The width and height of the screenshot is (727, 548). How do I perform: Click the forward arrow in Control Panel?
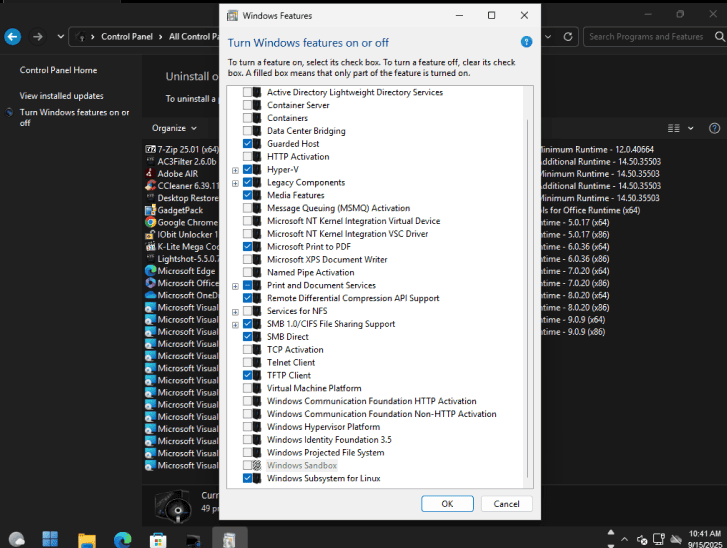point(38,37)
